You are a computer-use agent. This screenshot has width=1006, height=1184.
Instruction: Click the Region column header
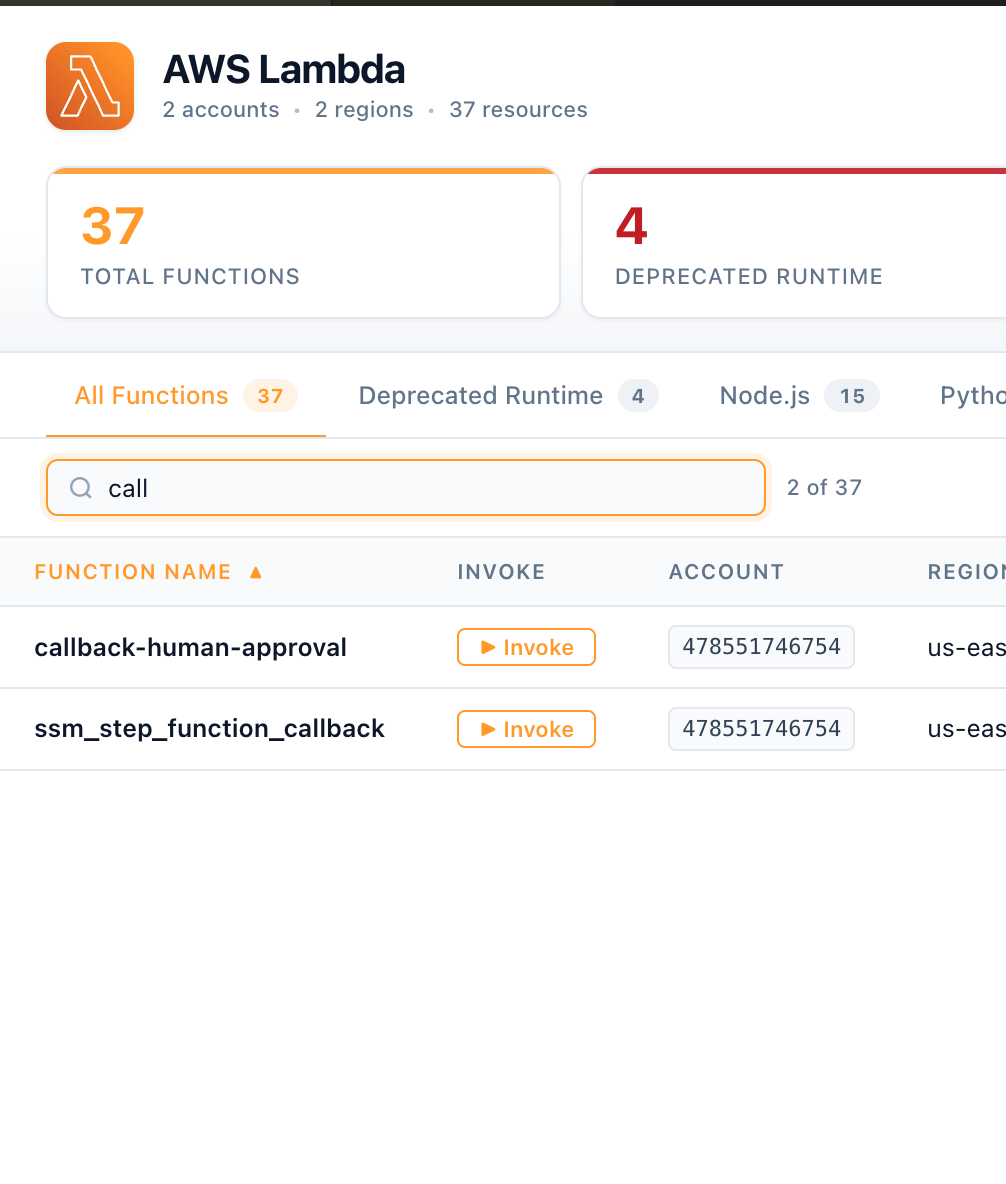[967, 572]
